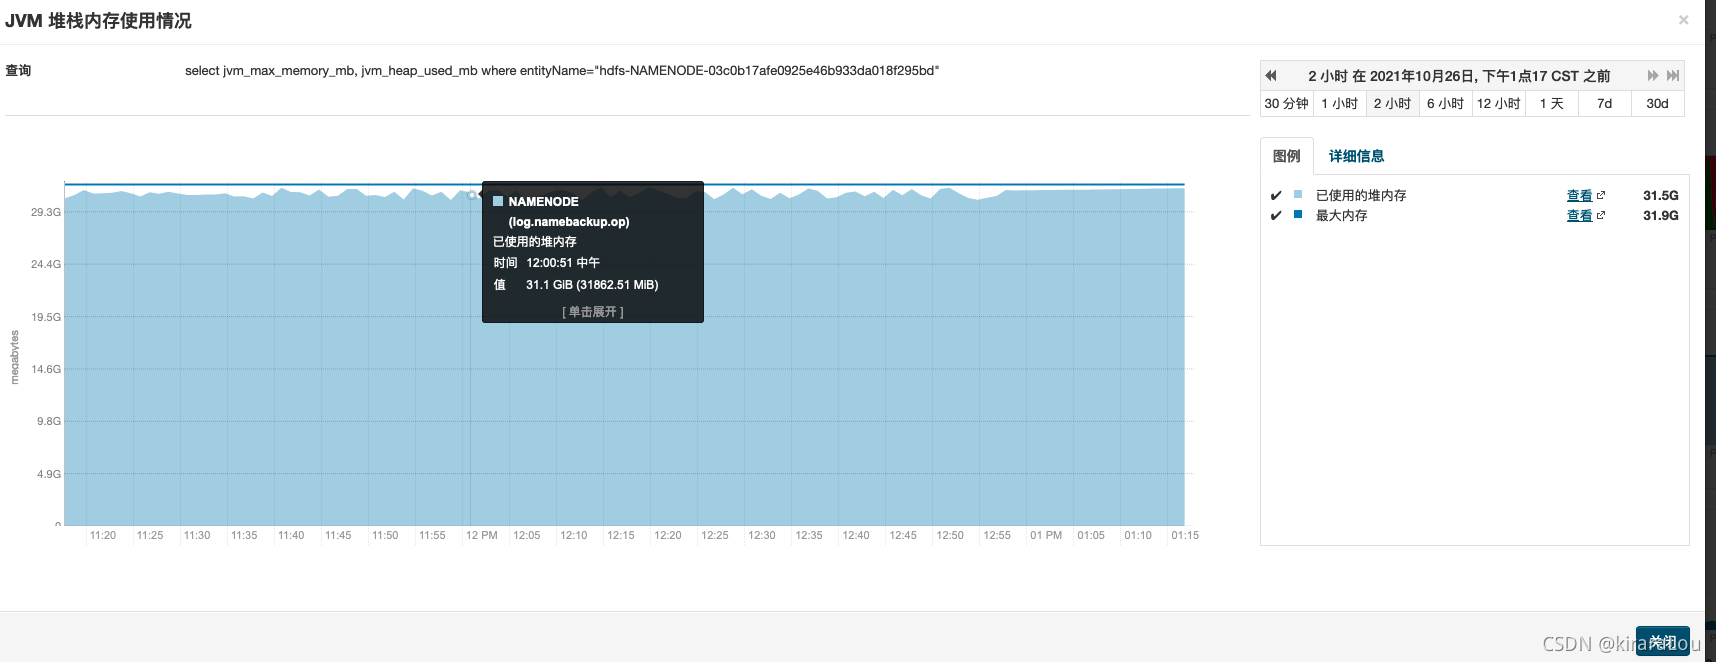Click 查看 link for 已使用的堆内存

click(x=1579, y=196)
